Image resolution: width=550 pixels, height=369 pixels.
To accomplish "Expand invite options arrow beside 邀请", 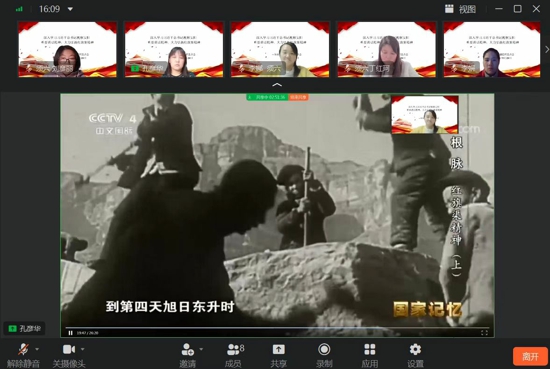I will tap(201, 349).
